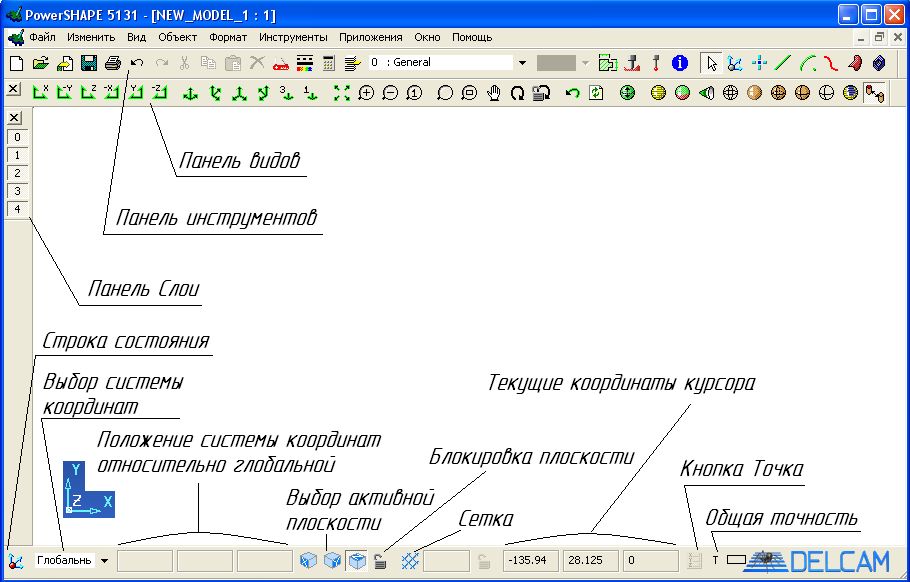Toggle the perspective view cone icon
Image resolution: width=910 pixels, height=582 pixels.
coord(706,93)
